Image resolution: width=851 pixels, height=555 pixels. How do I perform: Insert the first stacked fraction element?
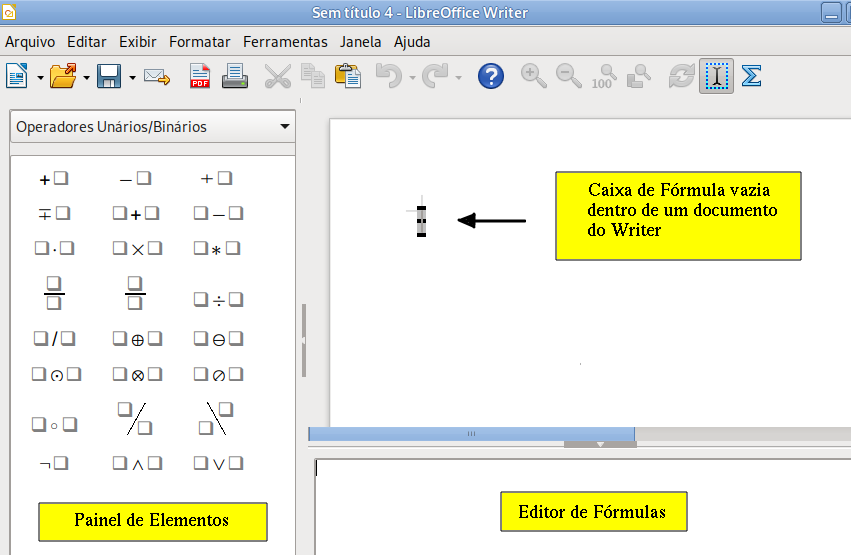point(54,293)
